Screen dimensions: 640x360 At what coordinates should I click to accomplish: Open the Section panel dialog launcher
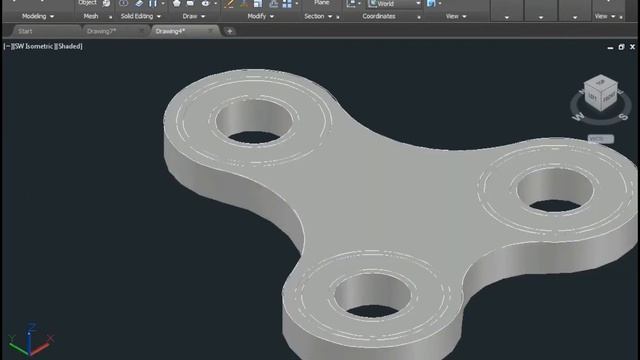(338, 17)
